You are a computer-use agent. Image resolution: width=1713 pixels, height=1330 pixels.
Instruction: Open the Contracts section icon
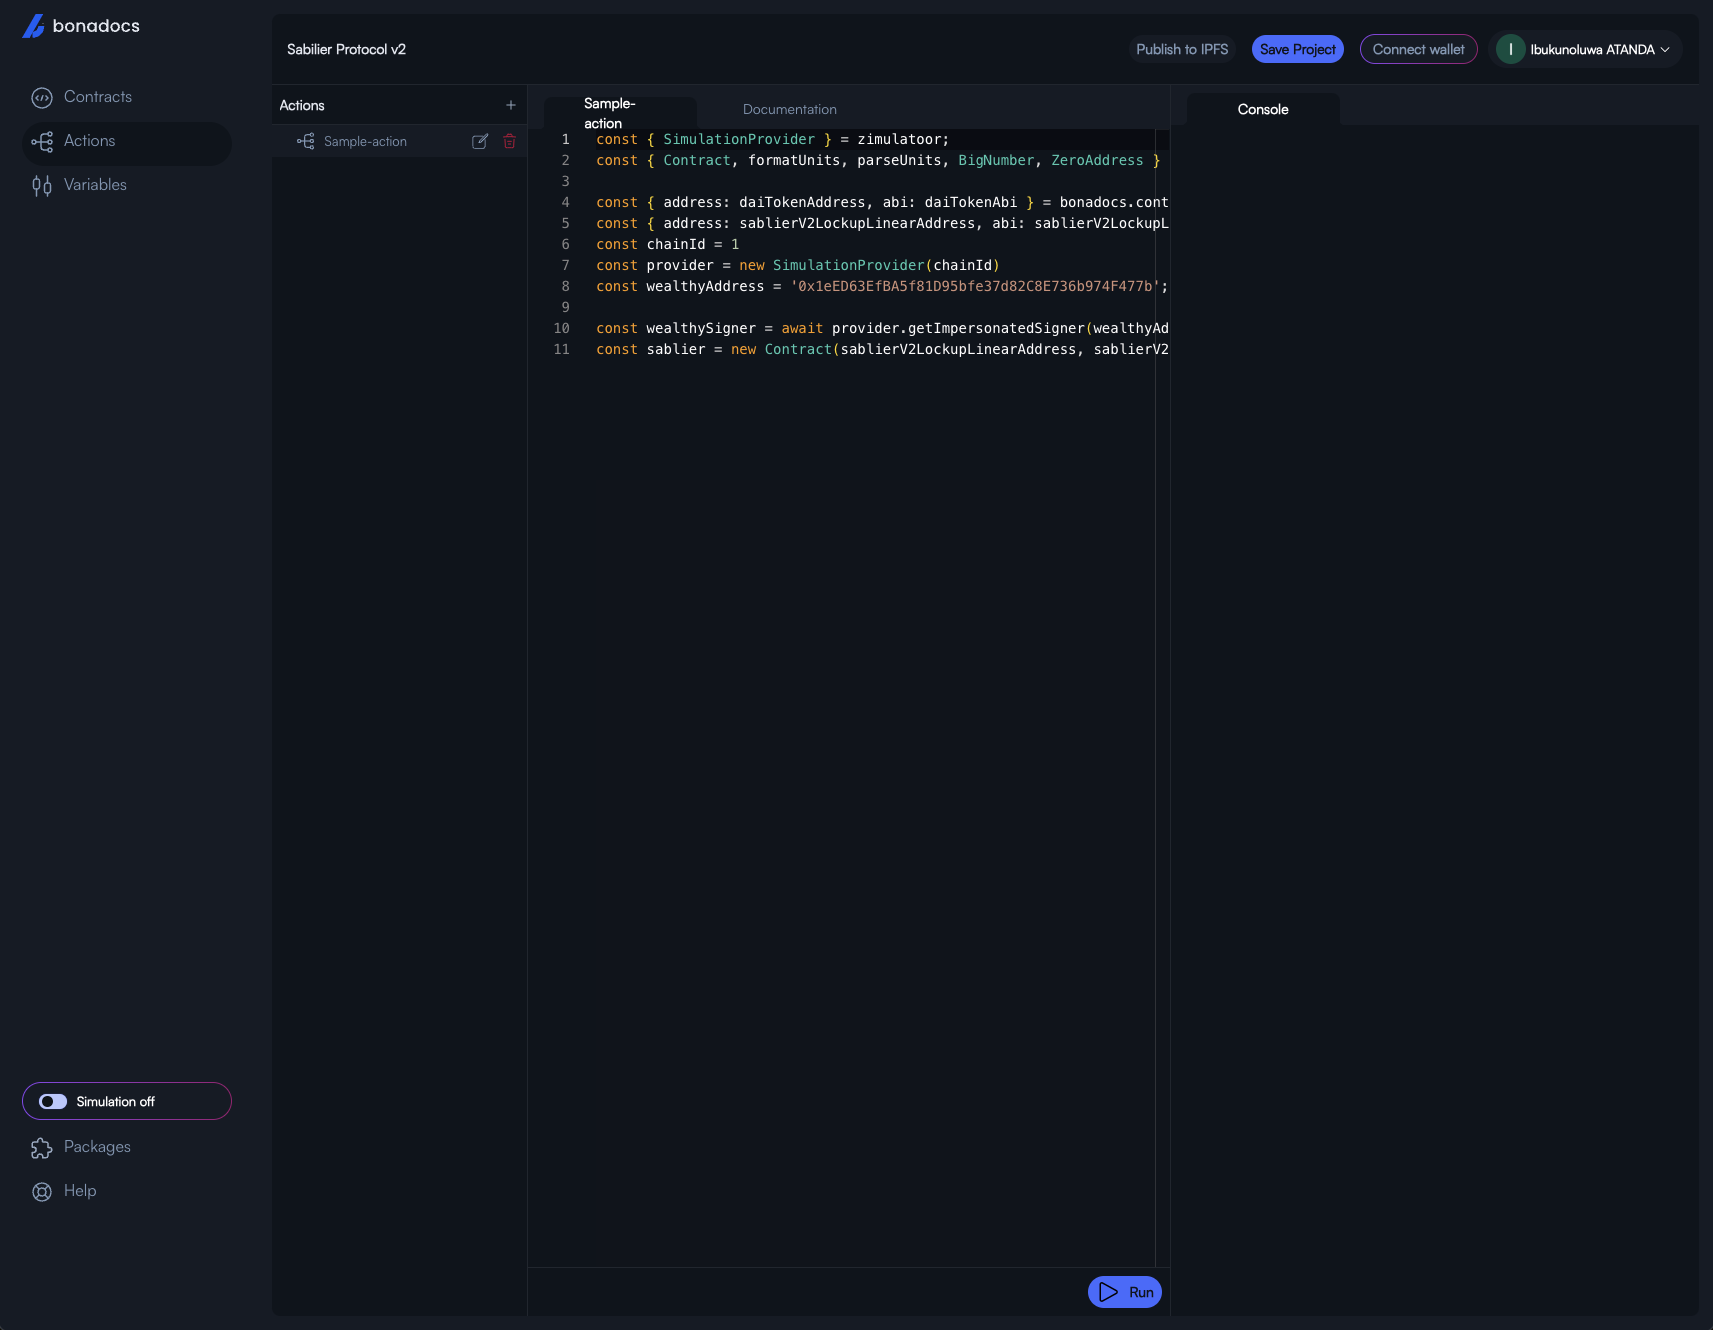coord(42,97)
